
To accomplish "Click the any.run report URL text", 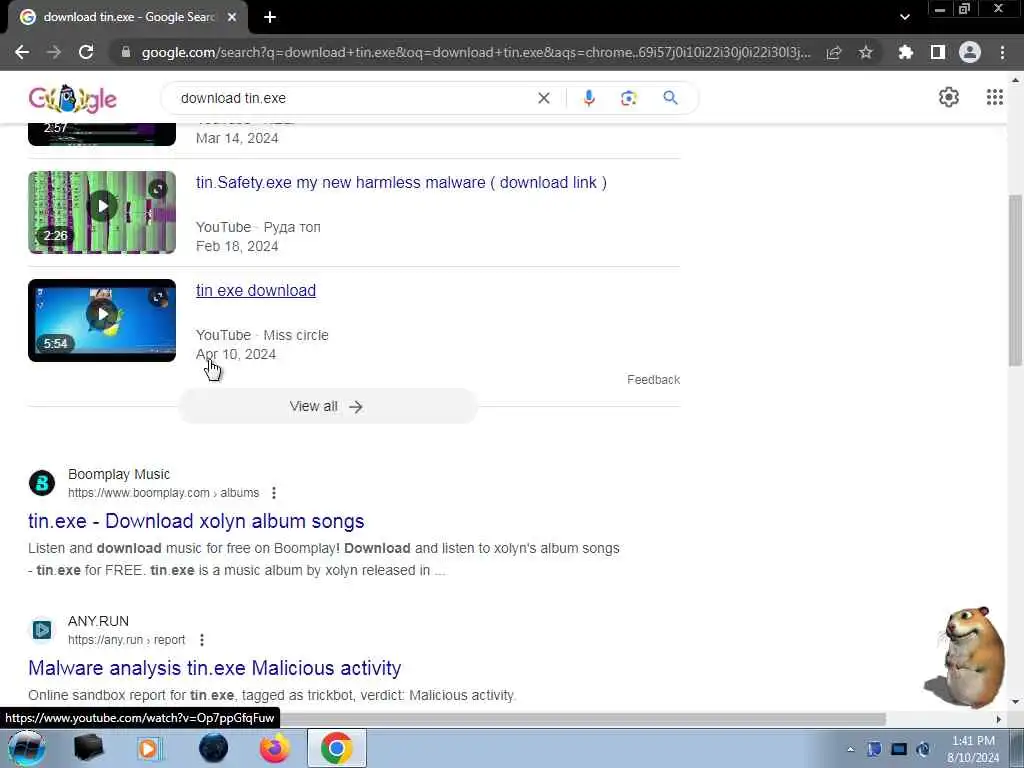I will click(127, 640).
